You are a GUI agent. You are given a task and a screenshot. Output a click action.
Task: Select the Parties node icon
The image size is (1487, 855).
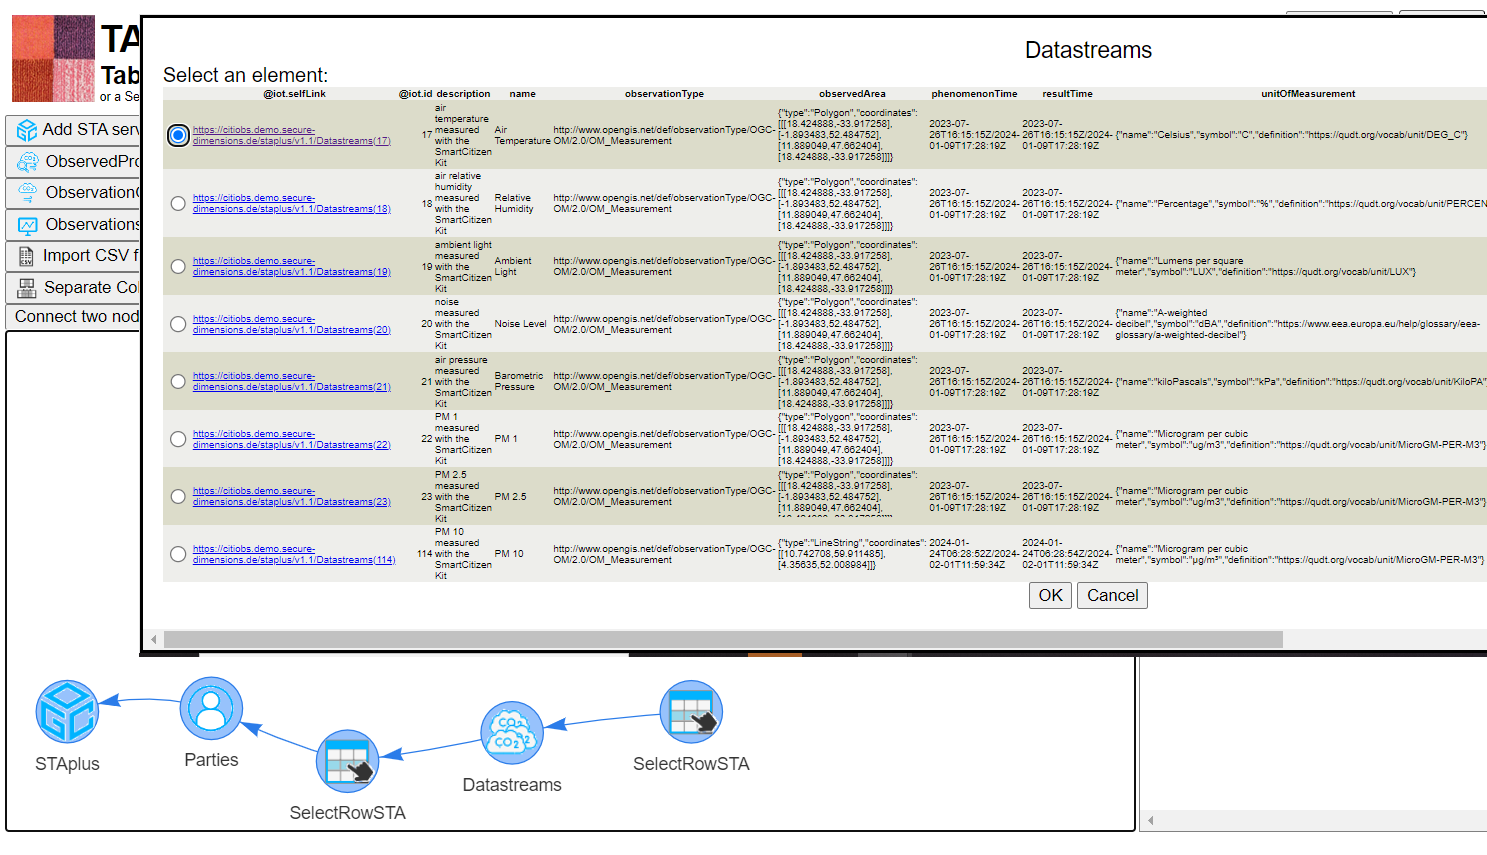point(211,709)
